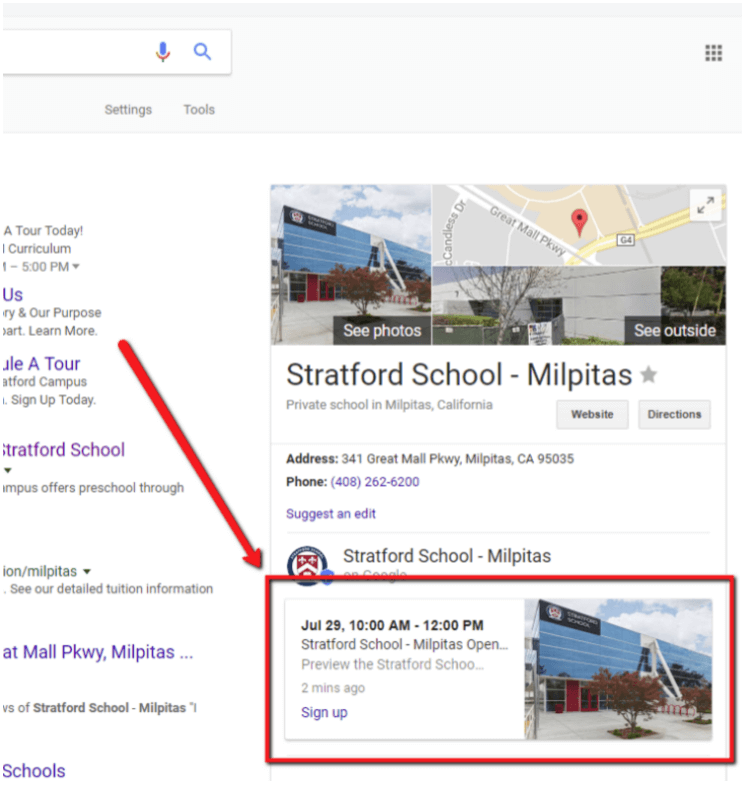
Task: Click the Stratford School crest logo
Action: (x=307, y=565)
